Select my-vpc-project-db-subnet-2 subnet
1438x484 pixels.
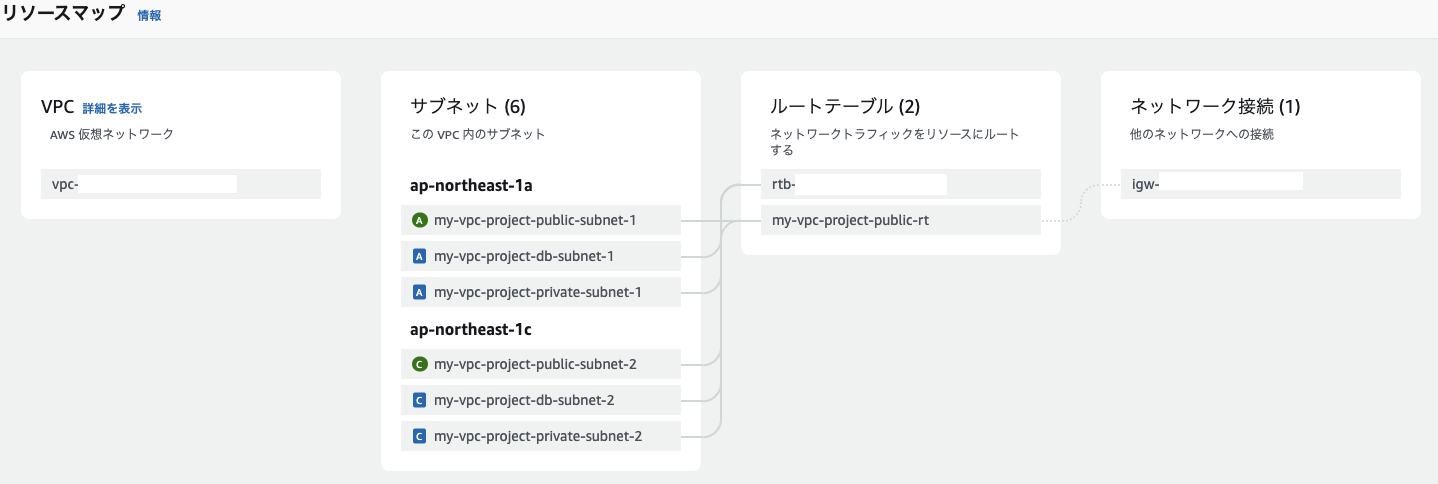(x=524, y=400)
